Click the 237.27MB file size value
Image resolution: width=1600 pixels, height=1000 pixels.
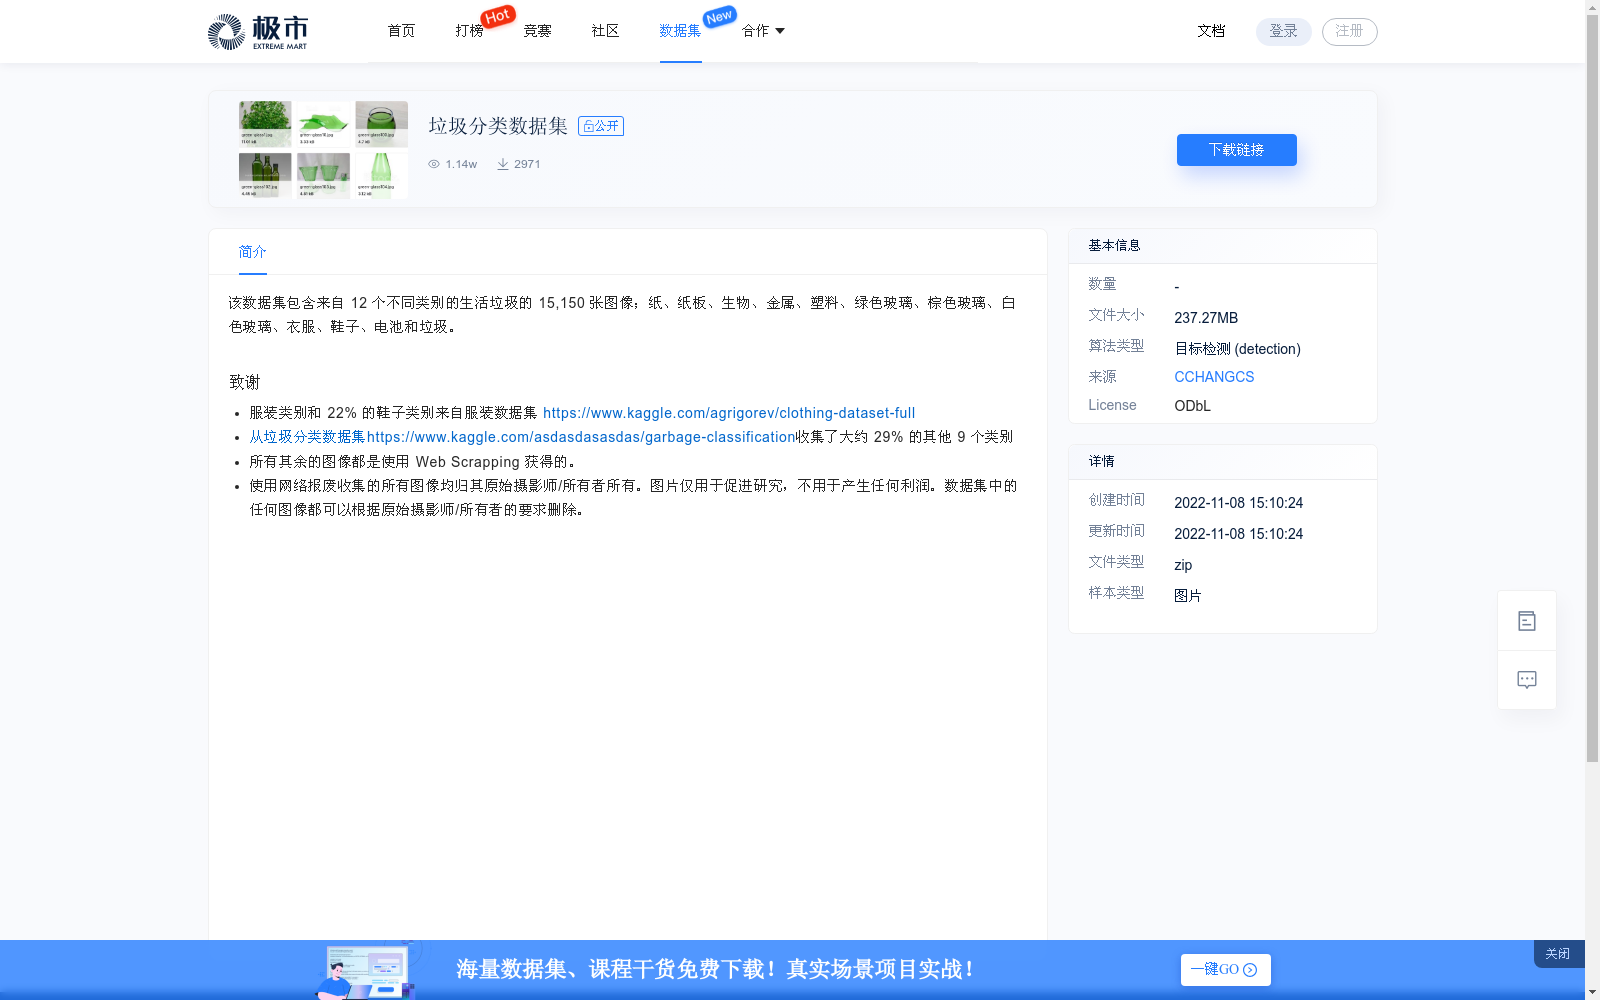1206,318
